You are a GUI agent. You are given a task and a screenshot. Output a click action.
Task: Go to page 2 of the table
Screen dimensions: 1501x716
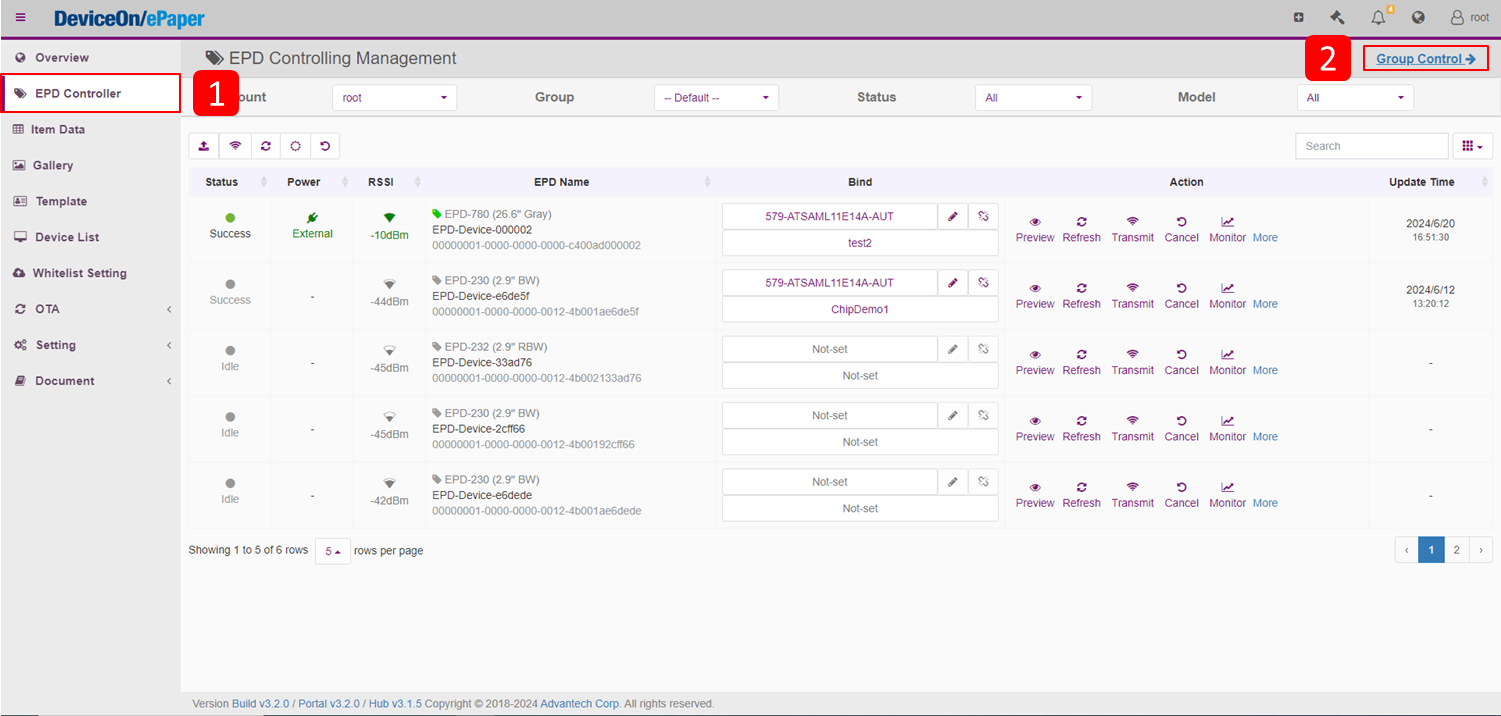(x=1457, y=550)
